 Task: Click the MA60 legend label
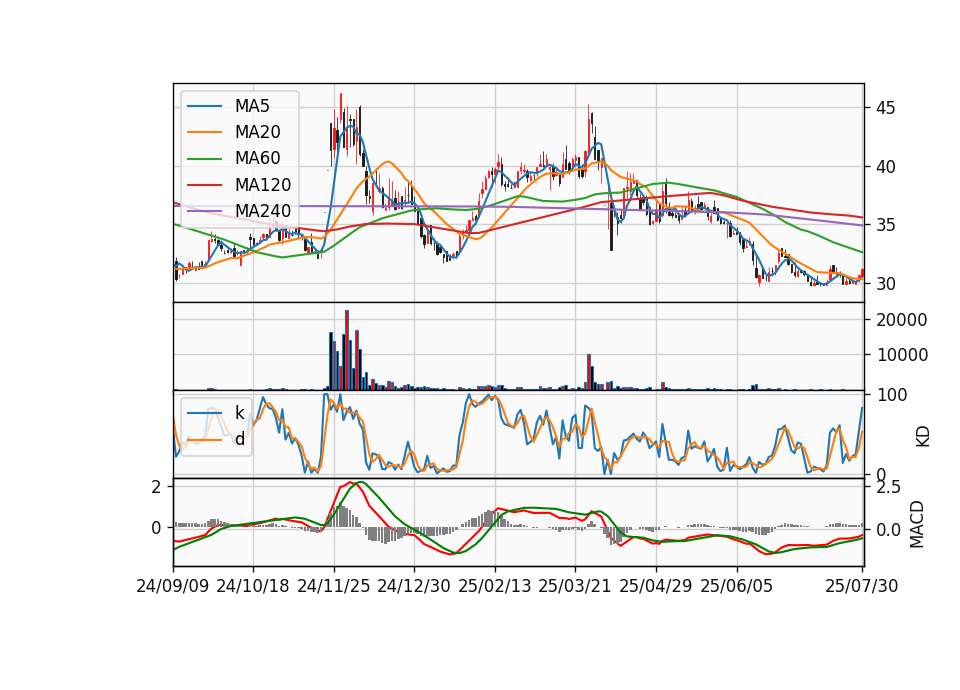coord(257,159)
